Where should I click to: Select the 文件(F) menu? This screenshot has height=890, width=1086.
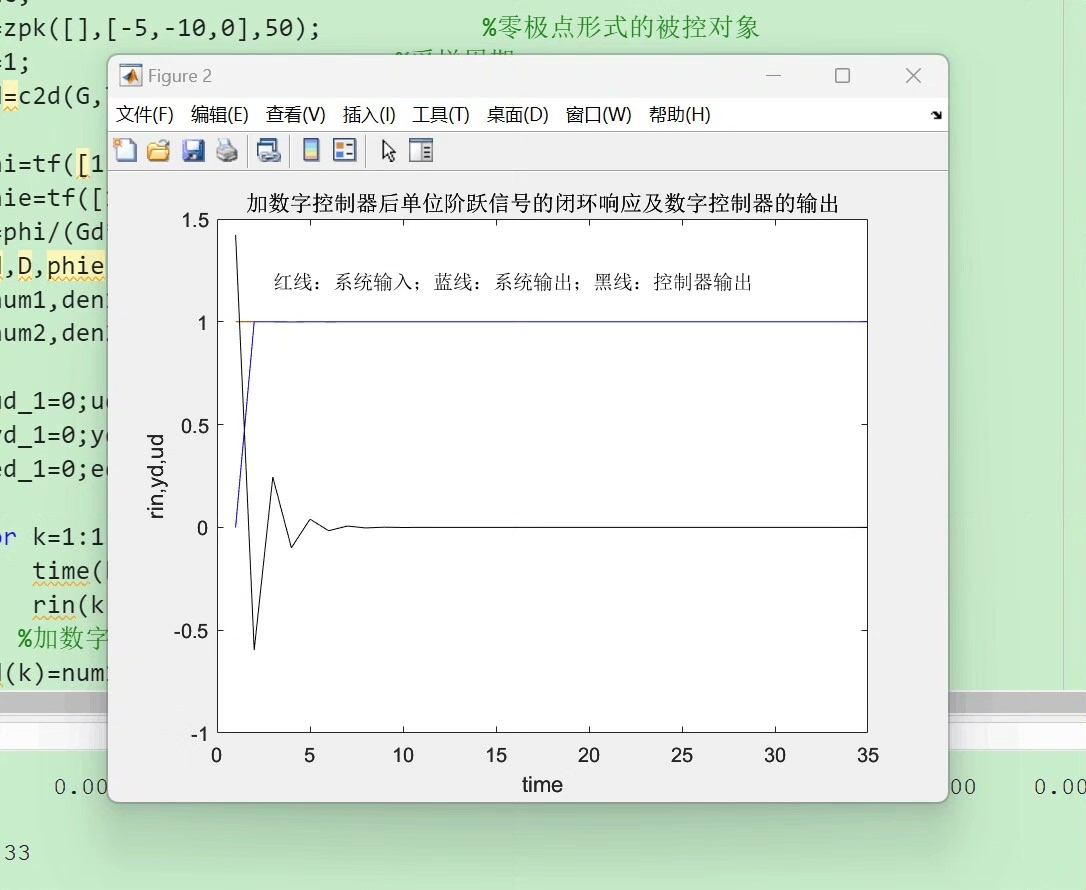(144, 115)
